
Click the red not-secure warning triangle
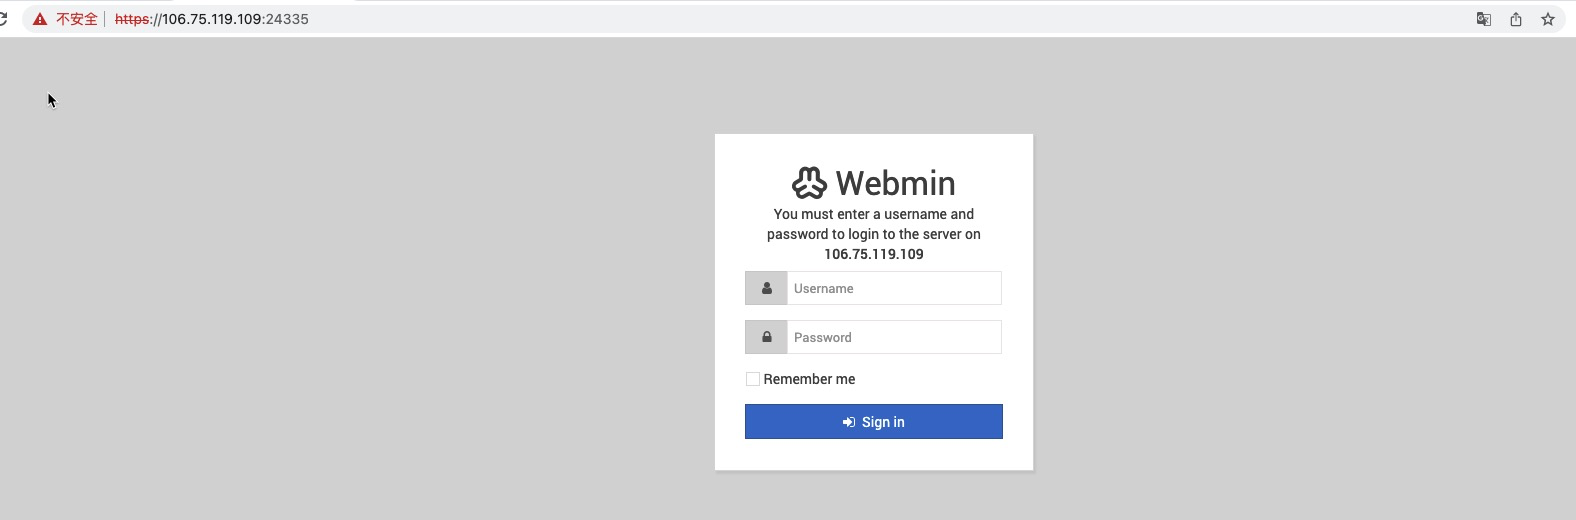click(40, 19)
